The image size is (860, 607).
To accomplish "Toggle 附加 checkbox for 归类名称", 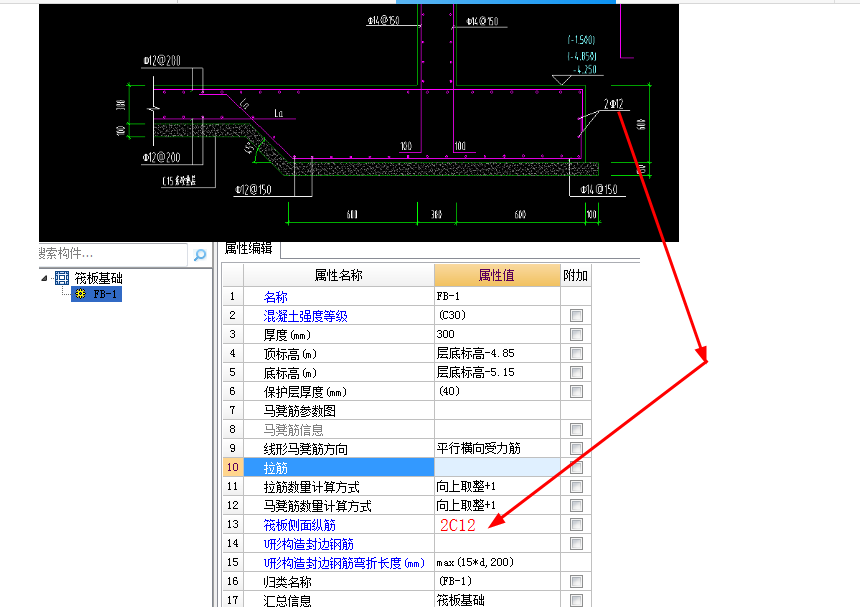I will (576, 581).
